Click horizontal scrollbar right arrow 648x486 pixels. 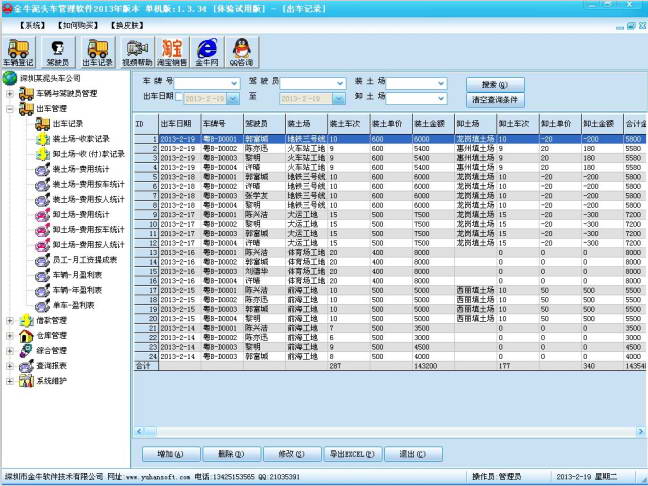pos(641,431)
